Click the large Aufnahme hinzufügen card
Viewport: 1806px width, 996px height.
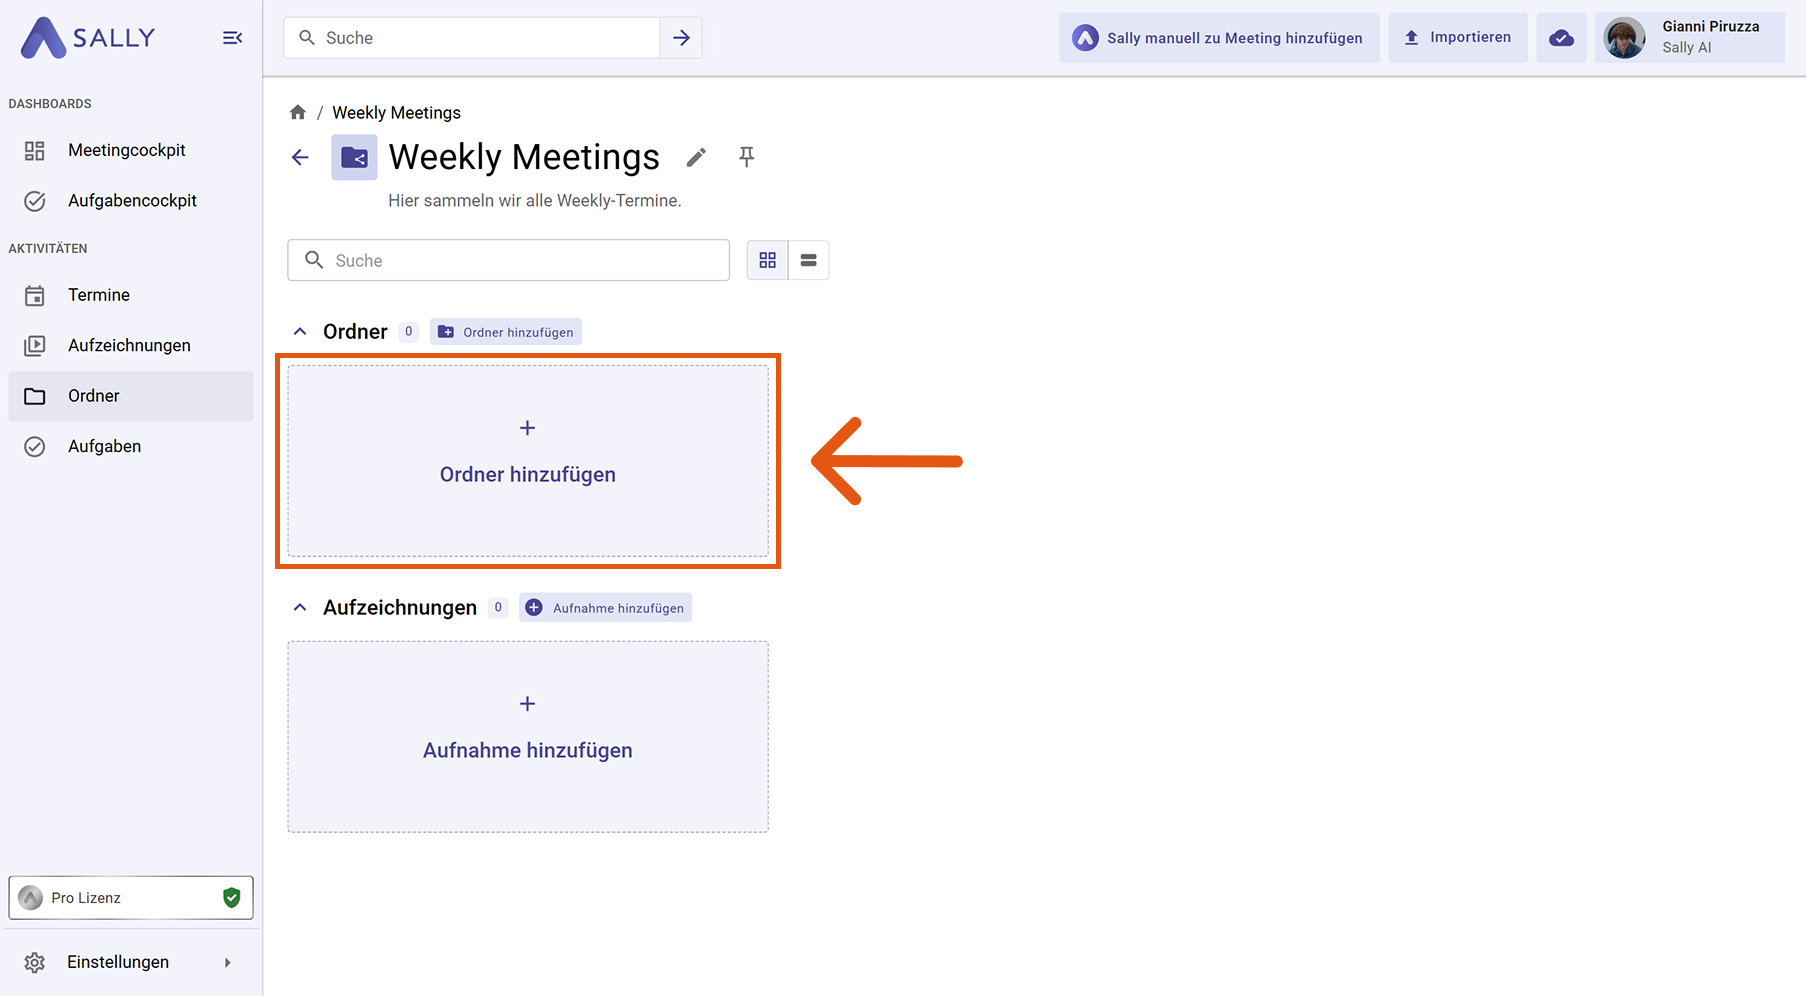coord(528,736)
